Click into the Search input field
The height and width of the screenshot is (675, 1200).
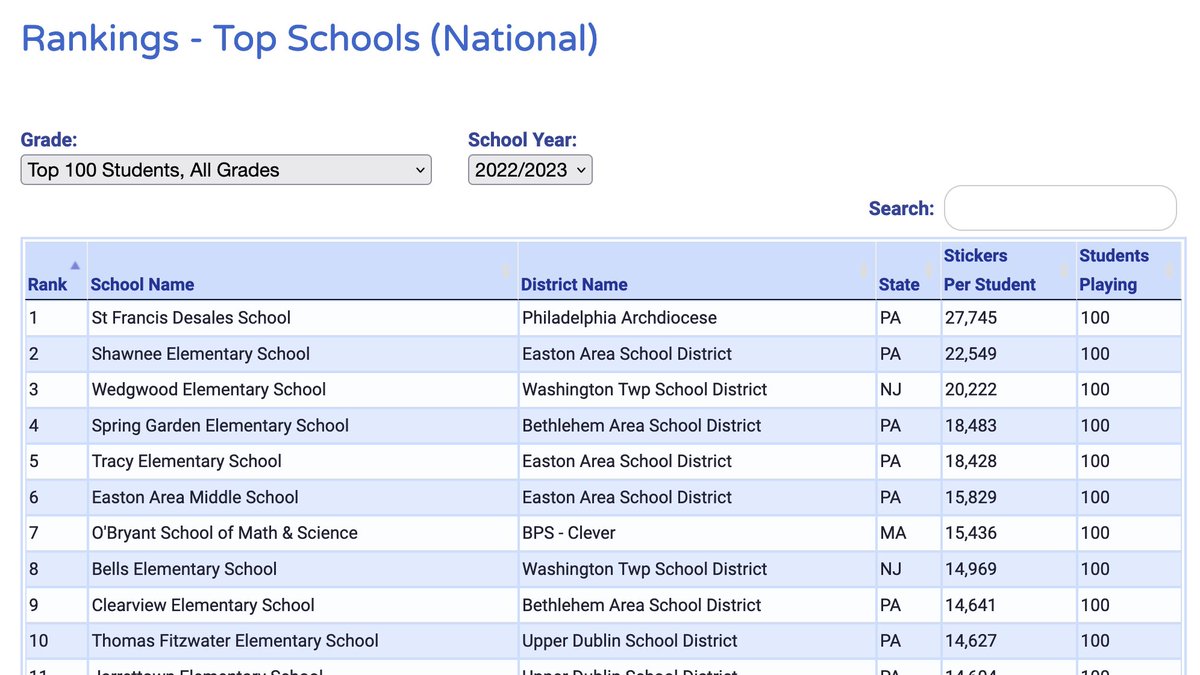point(1060,208)
